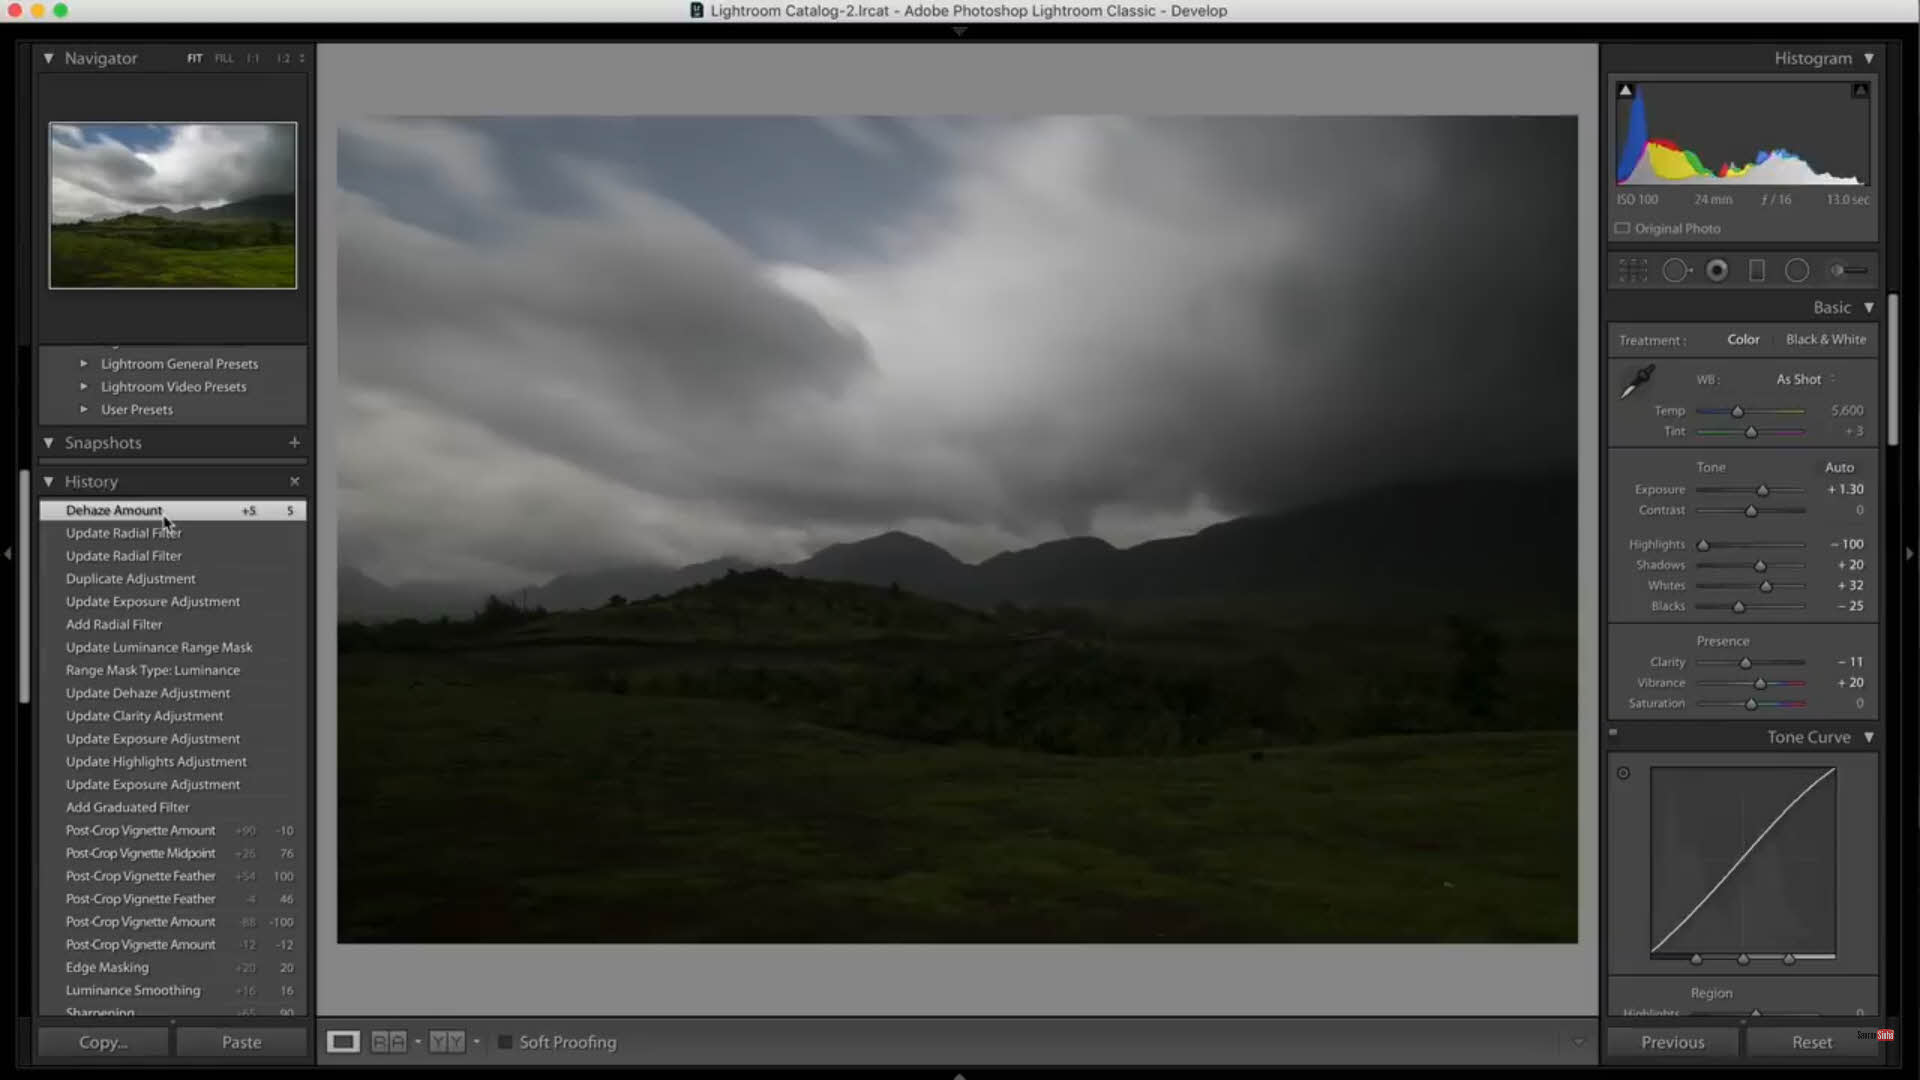1920x1080 pixels.
Task: Select Dehaze Amount history step
Action: 173,510
